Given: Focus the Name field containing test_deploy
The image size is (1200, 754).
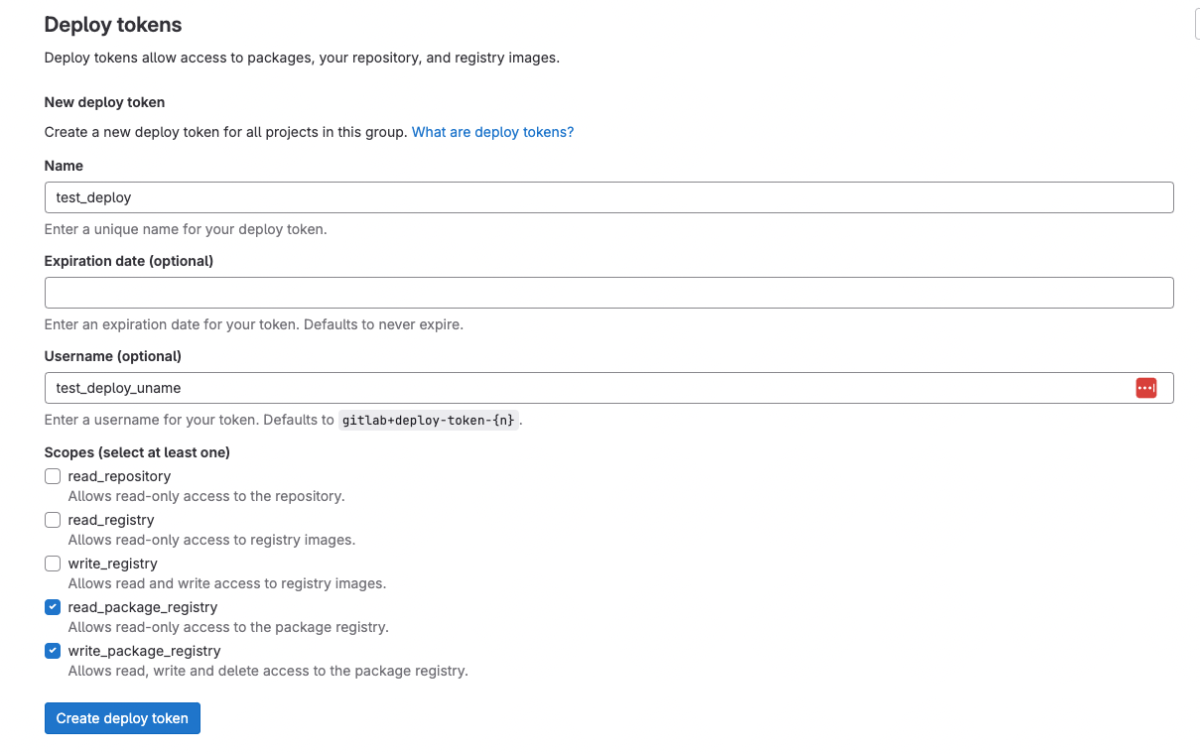Looking at the screenshot, I should point(608,197).
